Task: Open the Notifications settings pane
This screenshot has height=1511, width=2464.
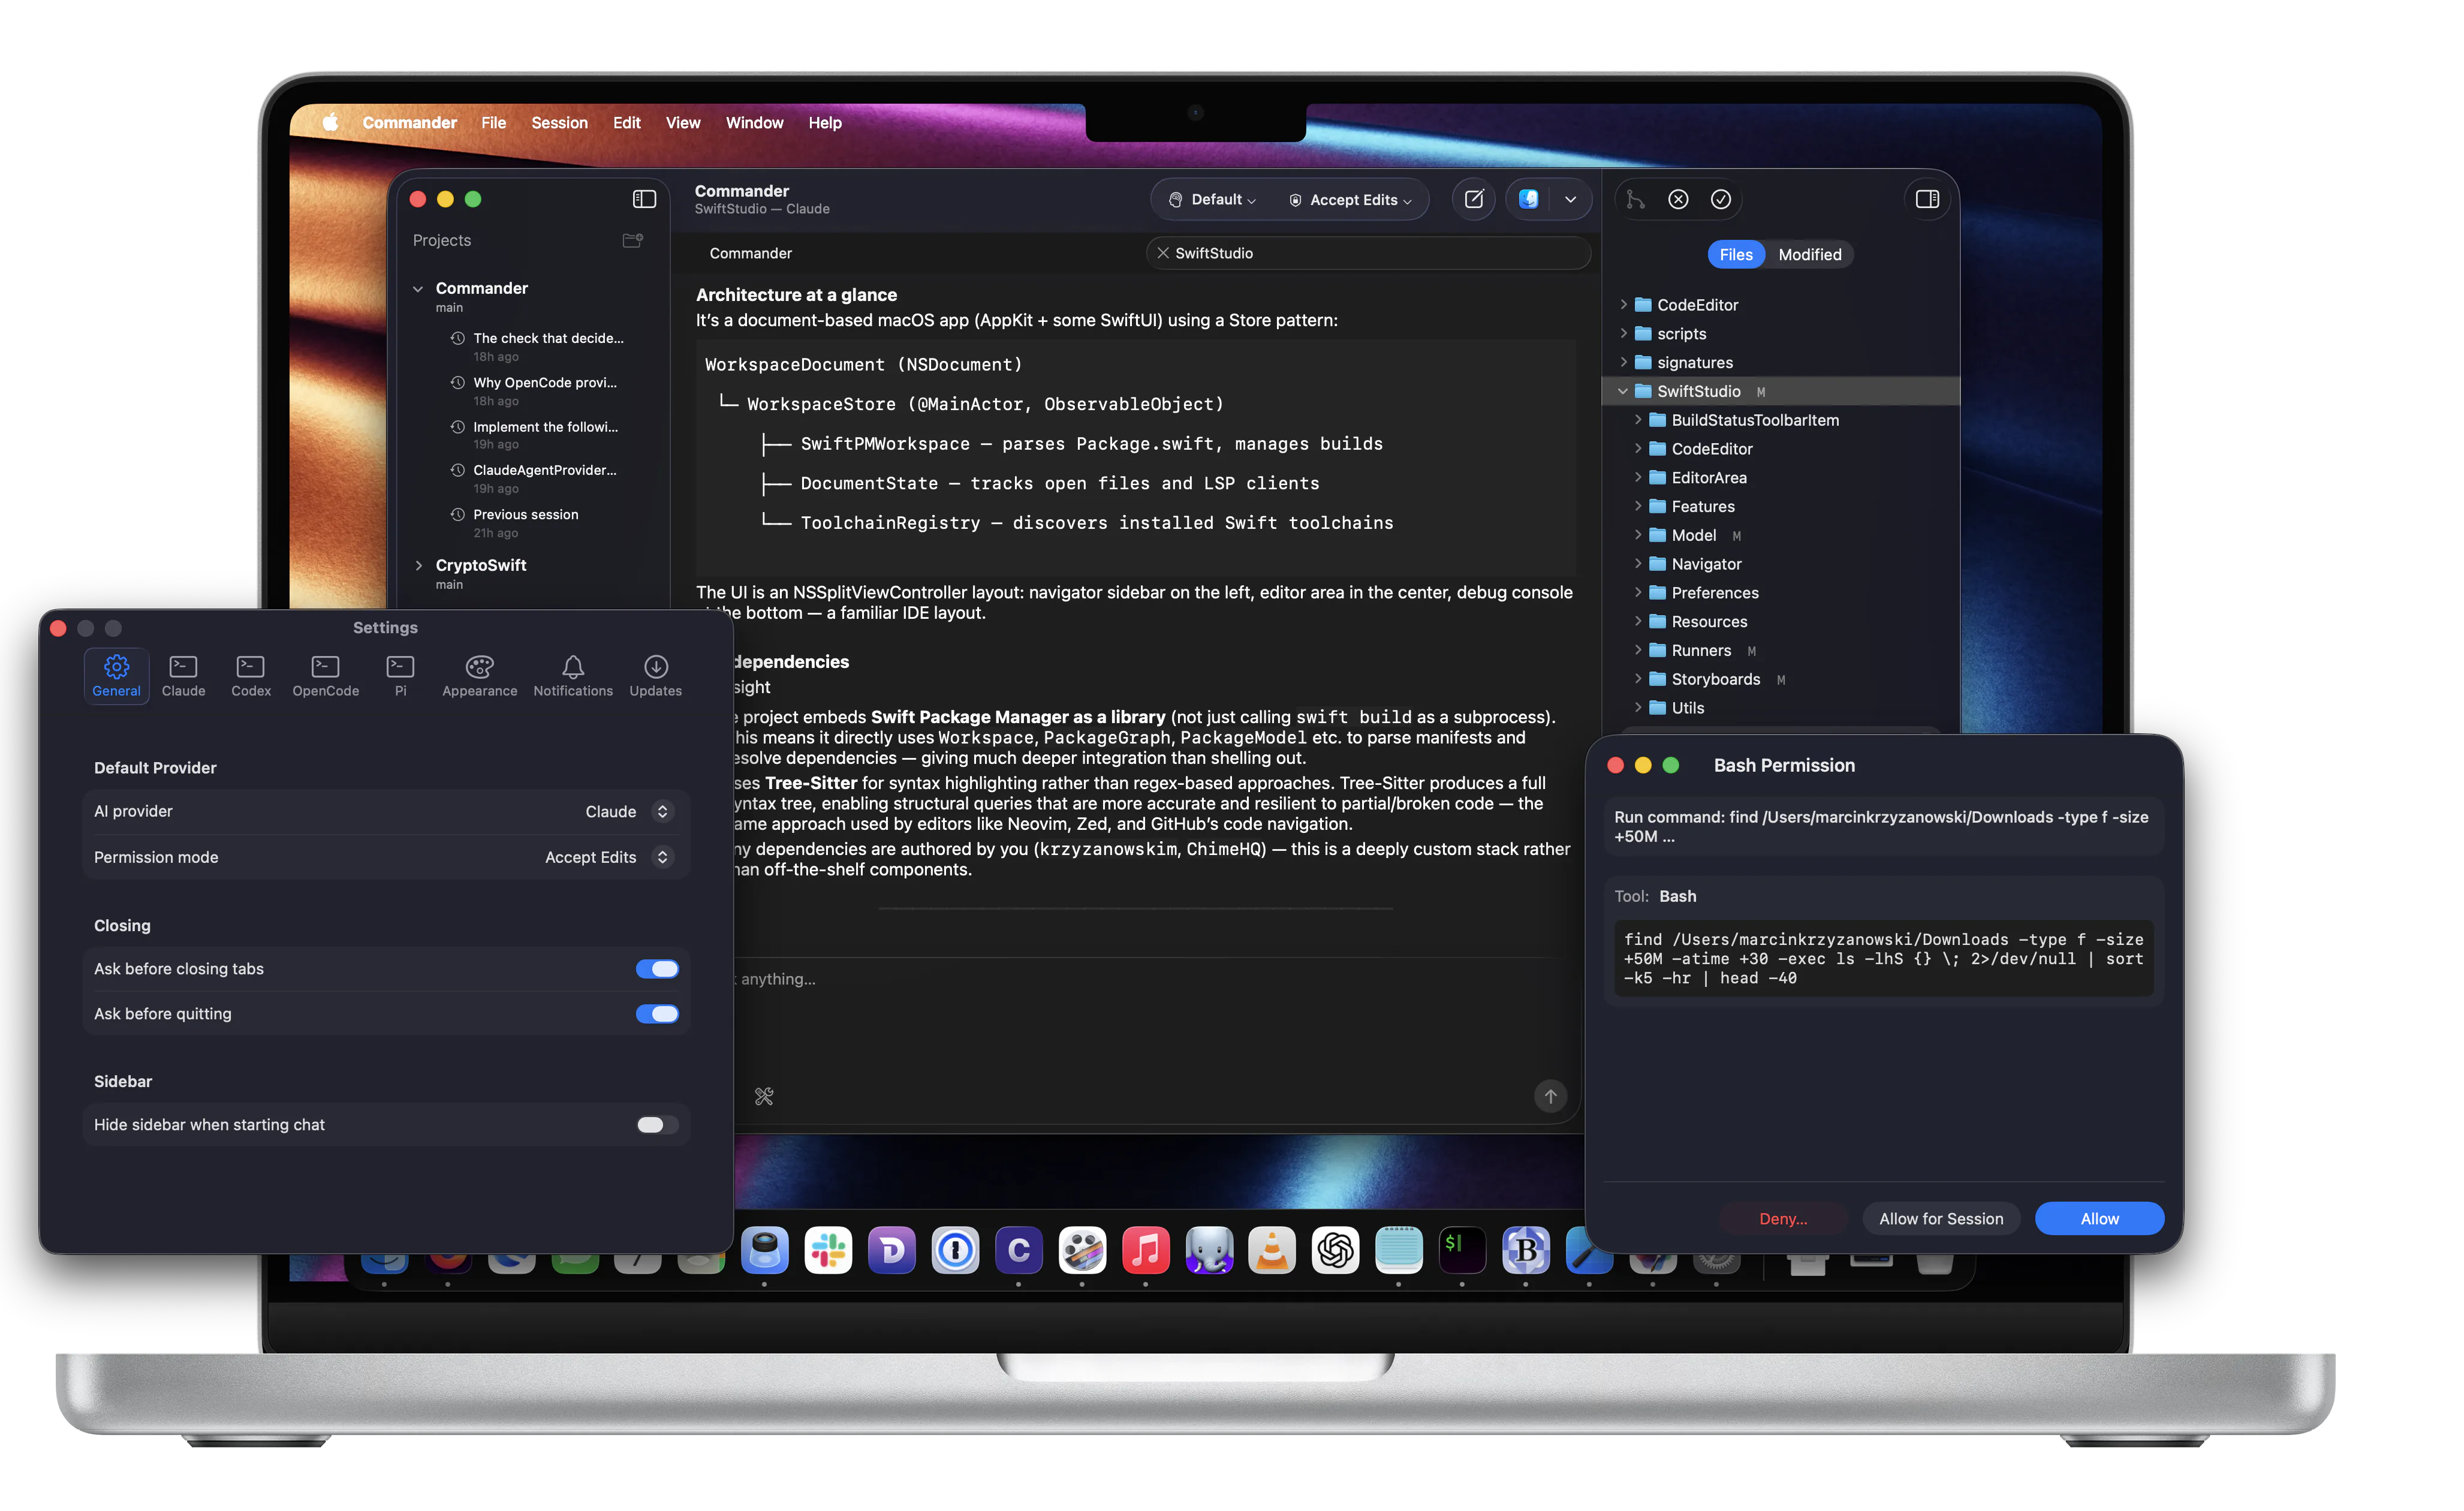Action: (x=572, y=675)
